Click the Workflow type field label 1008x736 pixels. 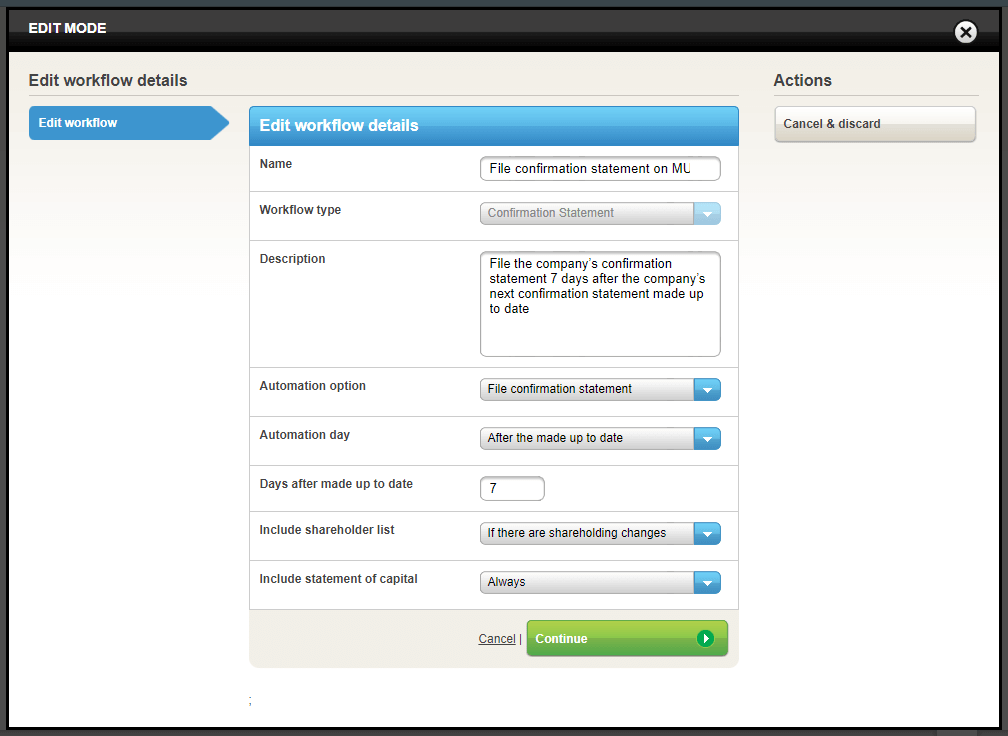coord(300,210)
